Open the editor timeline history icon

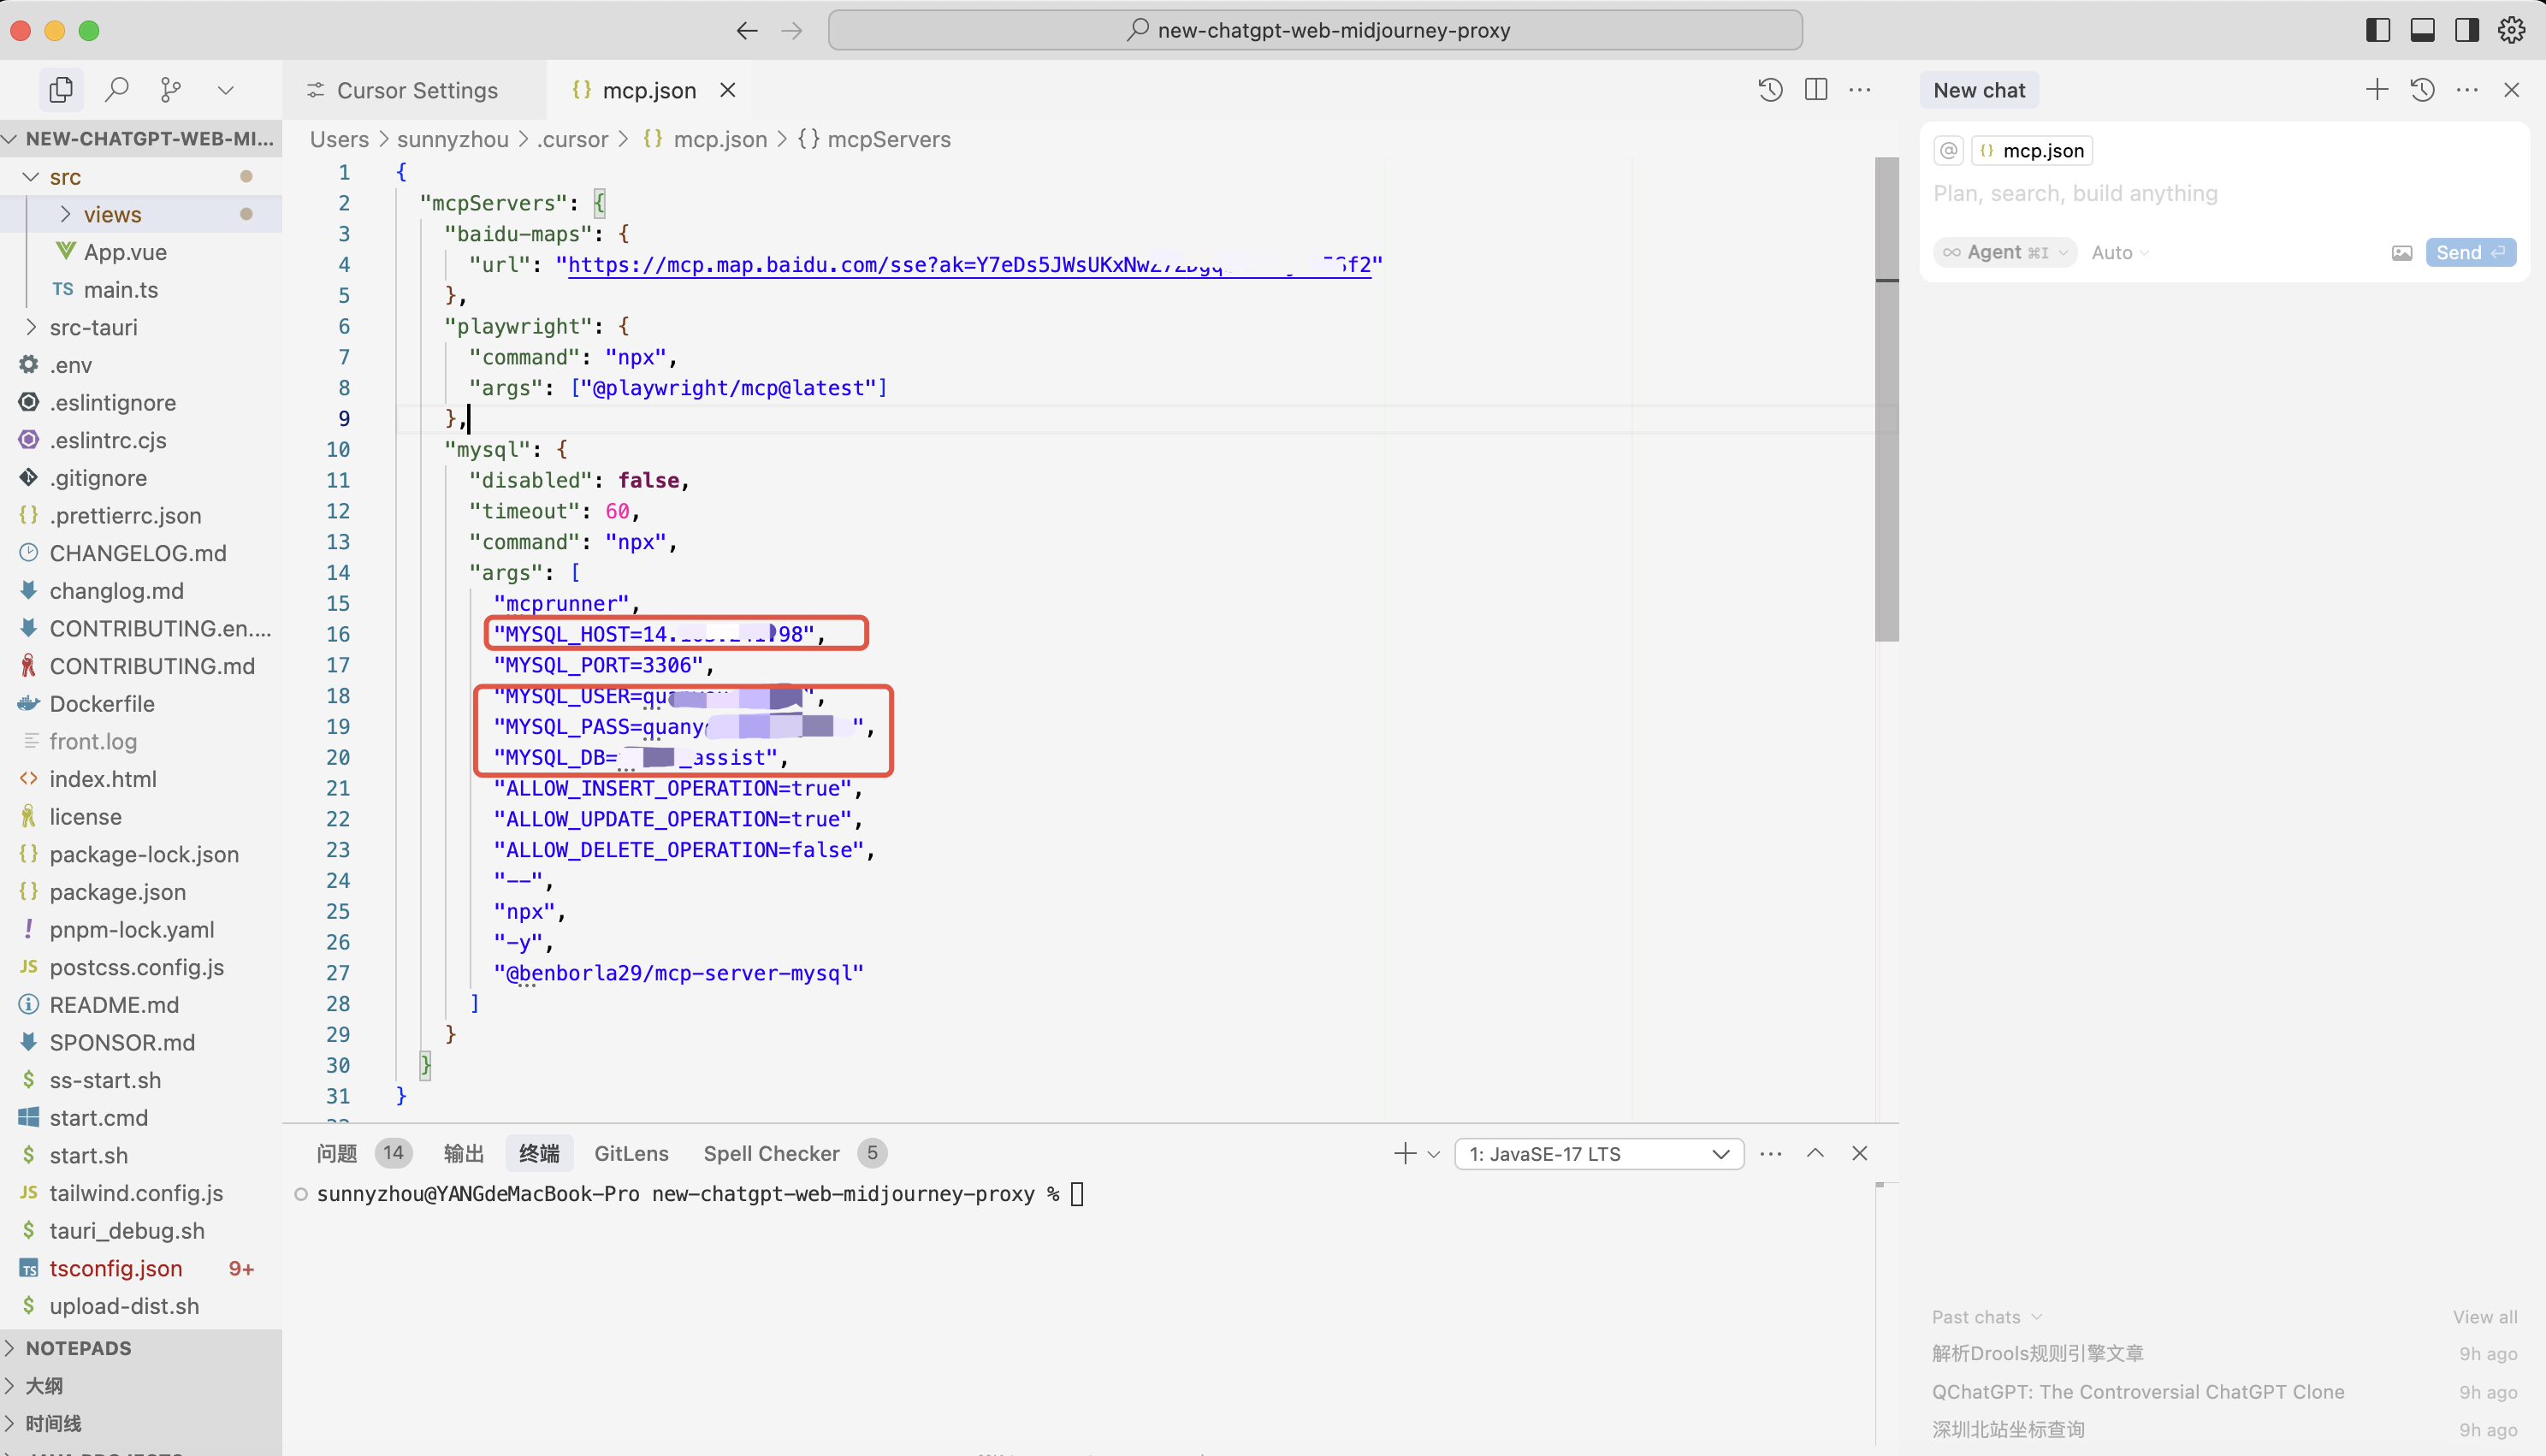(1770, 90)
